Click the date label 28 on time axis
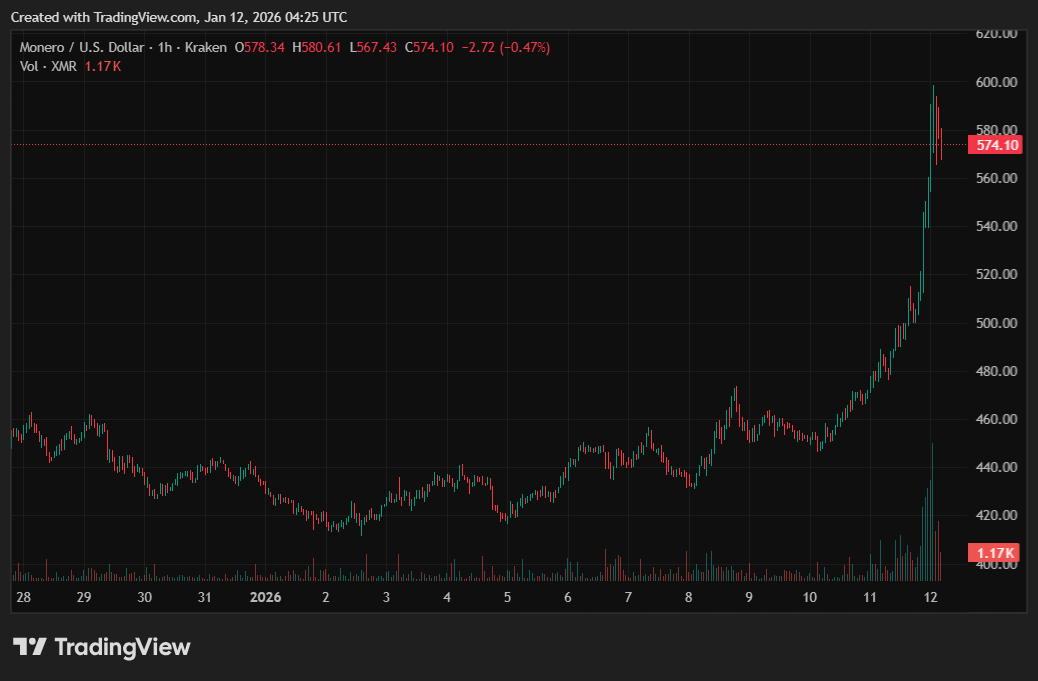 click(23, 597)
